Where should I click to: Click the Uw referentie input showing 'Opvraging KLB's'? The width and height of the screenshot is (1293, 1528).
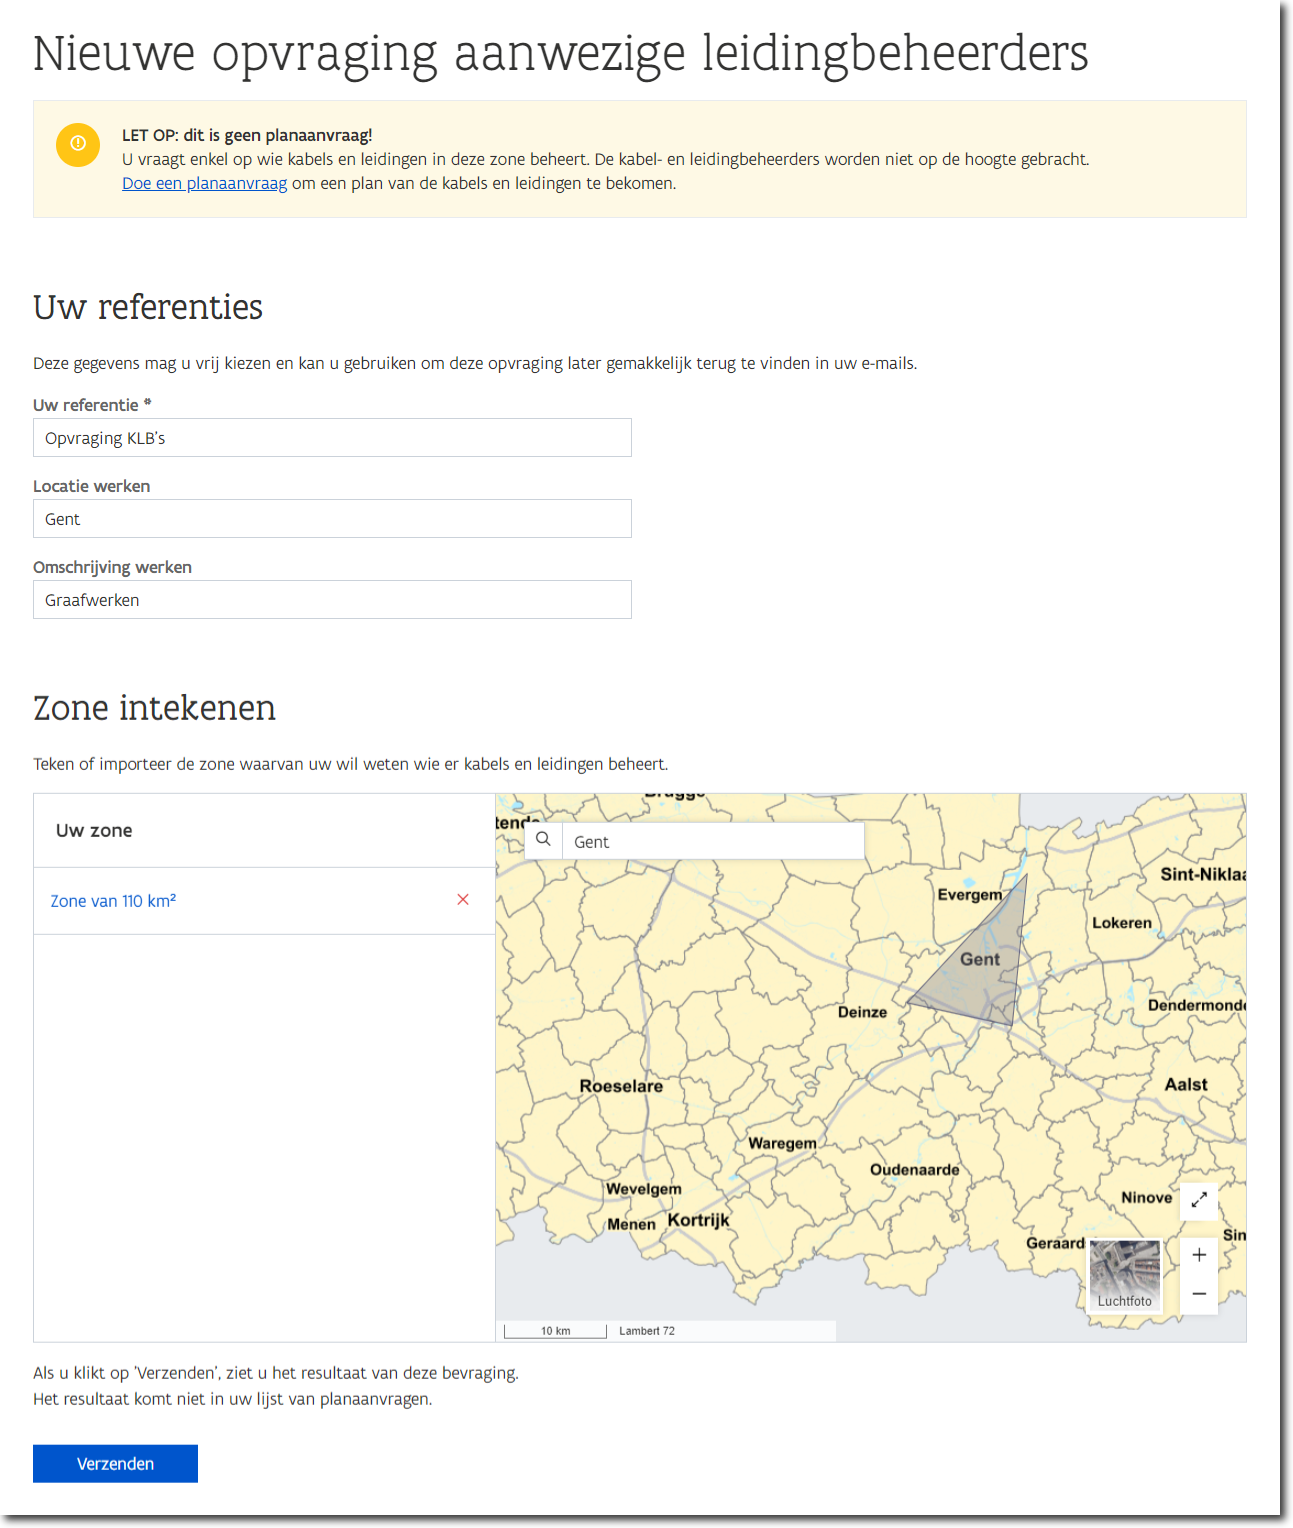point(332,437)
